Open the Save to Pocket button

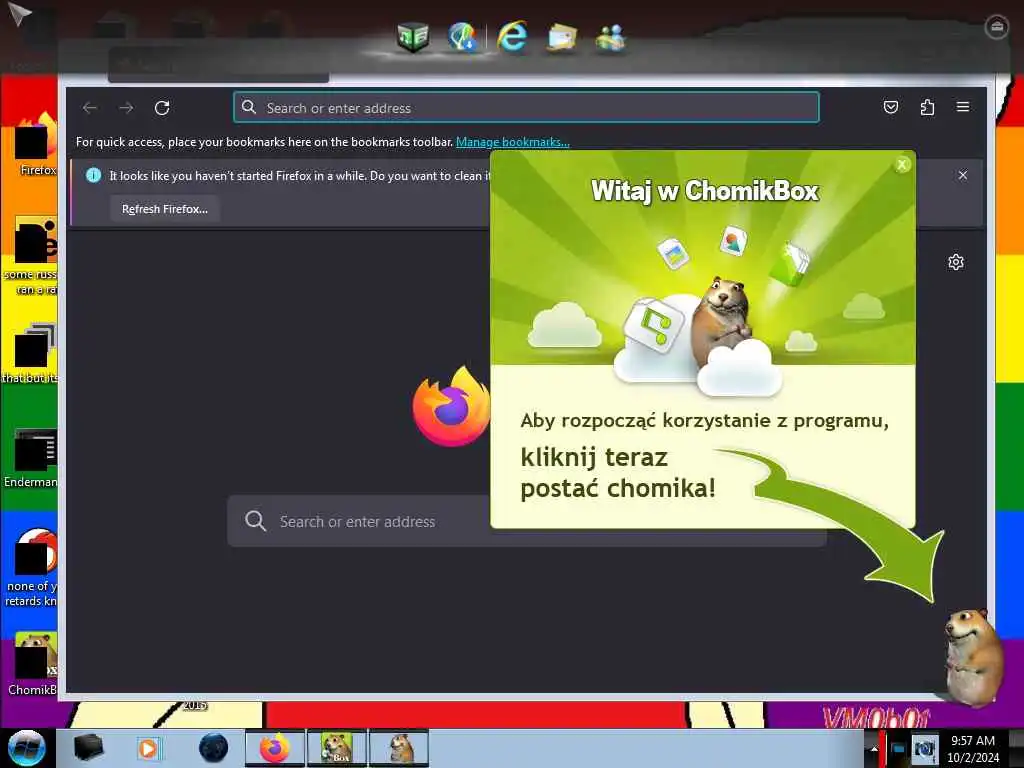tap(891, 107)
